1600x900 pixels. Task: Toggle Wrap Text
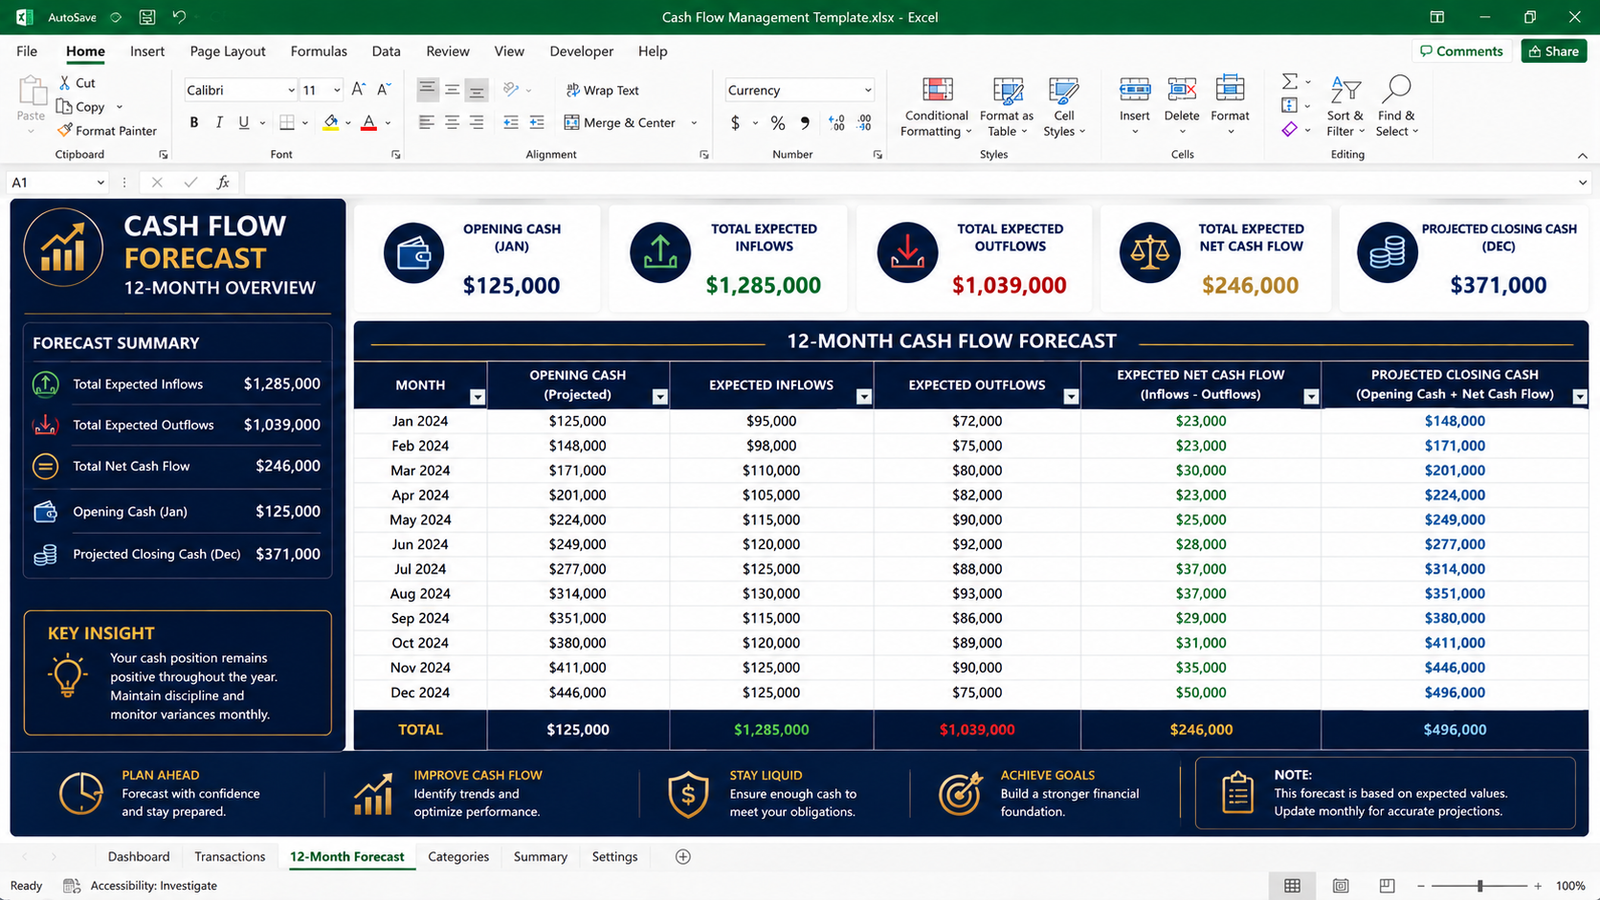point(602,90)
